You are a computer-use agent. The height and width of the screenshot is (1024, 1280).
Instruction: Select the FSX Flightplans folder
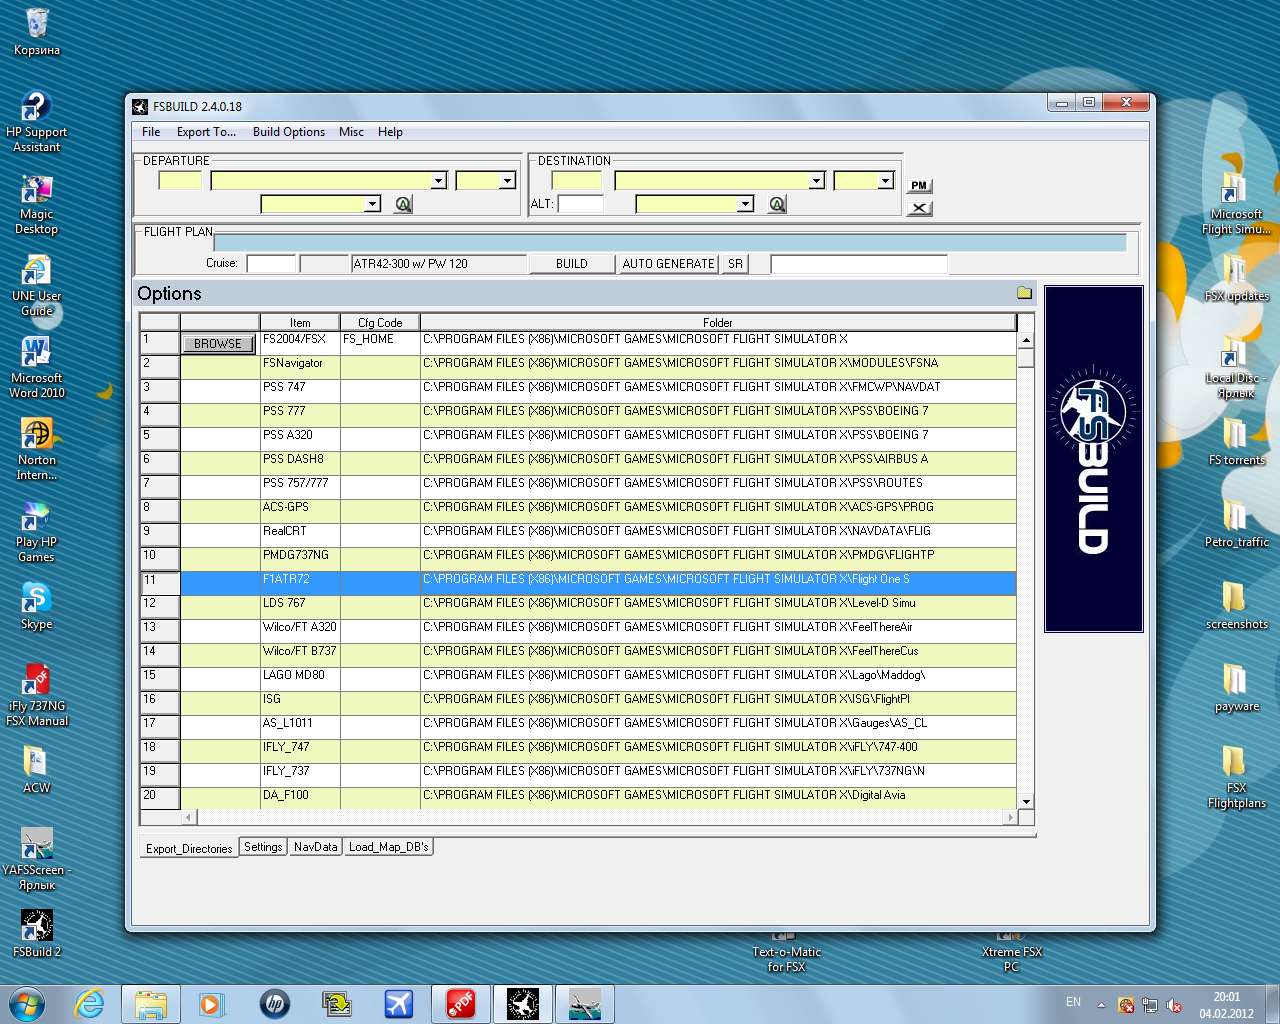tap(1237, 779)
